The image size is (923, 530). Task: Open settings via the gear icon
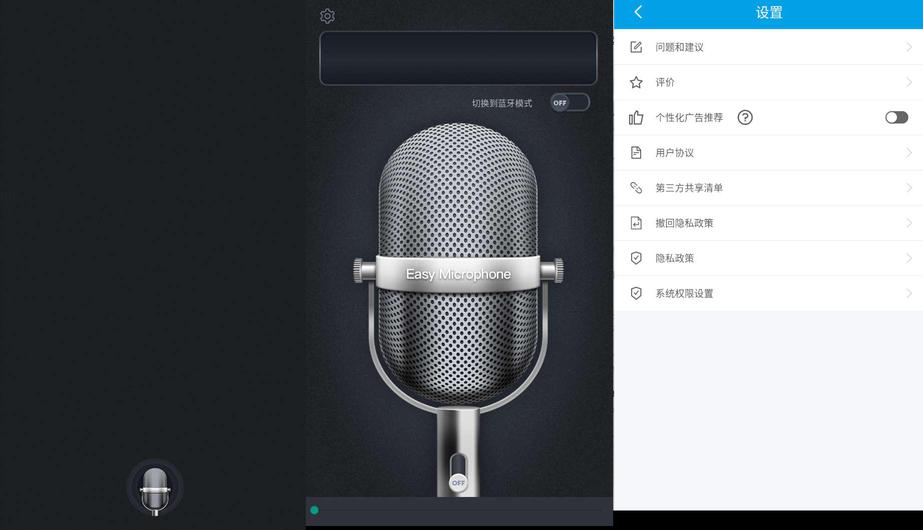point(327,15)
